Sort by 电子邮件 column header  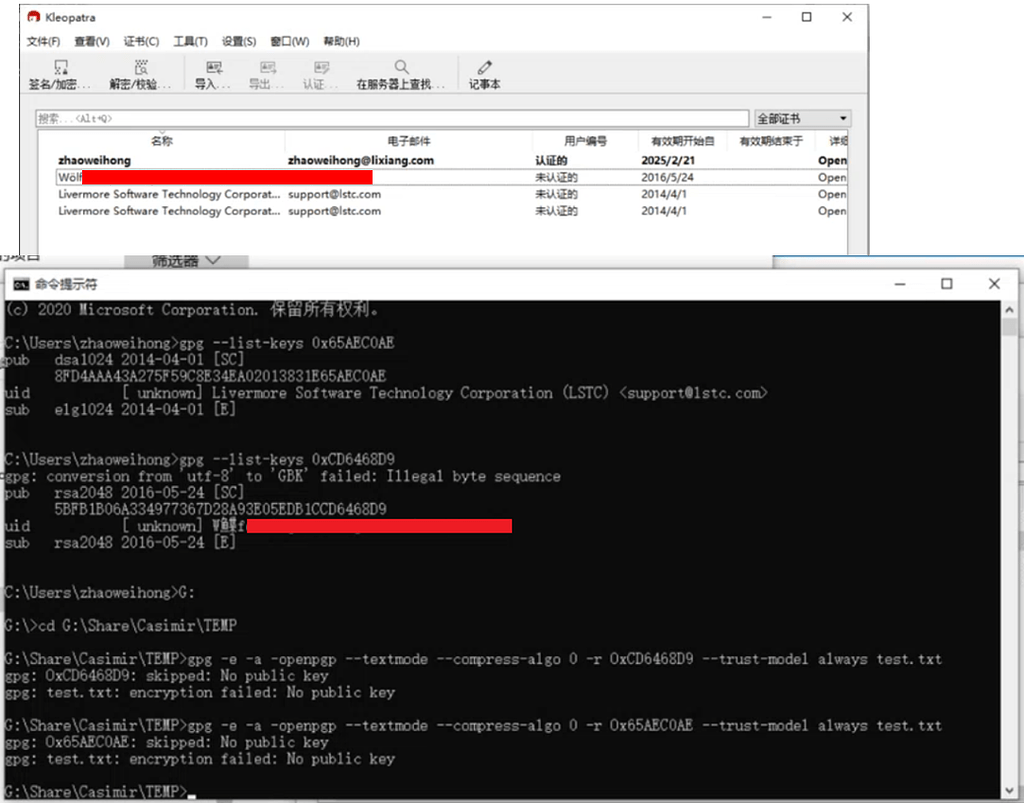[x=408, y=142]
